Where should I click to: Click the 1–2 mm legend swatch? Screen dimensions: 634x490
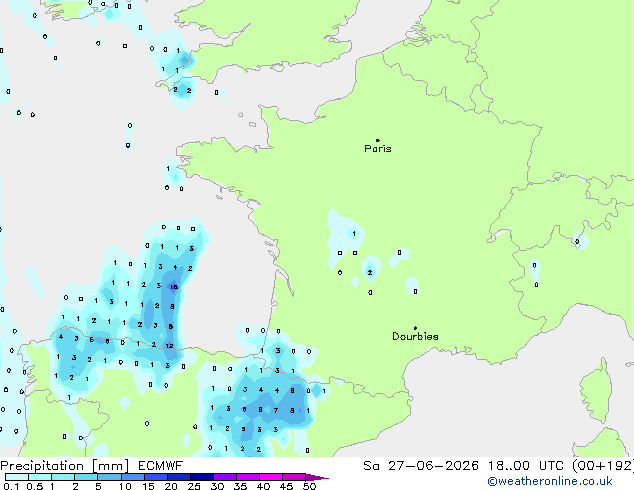(63, 477)
